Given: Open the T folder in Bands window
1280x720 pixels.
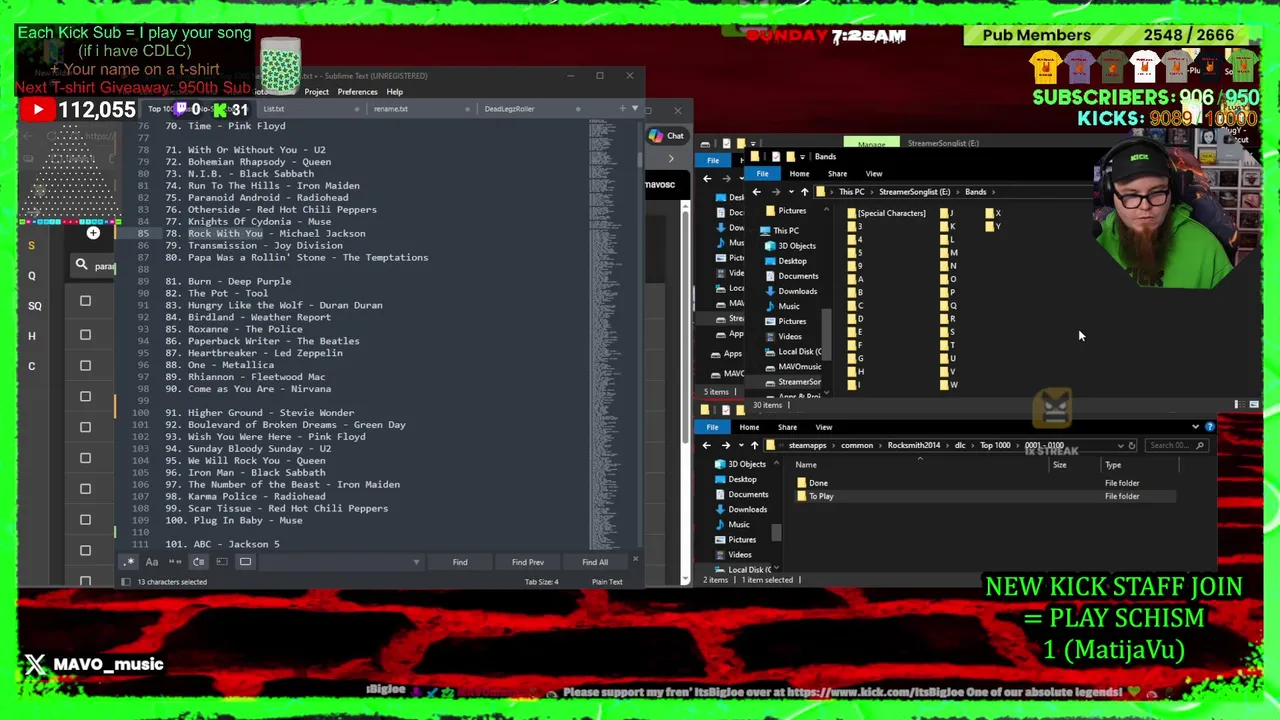Looking at the screenshot, I should [949, 345].
